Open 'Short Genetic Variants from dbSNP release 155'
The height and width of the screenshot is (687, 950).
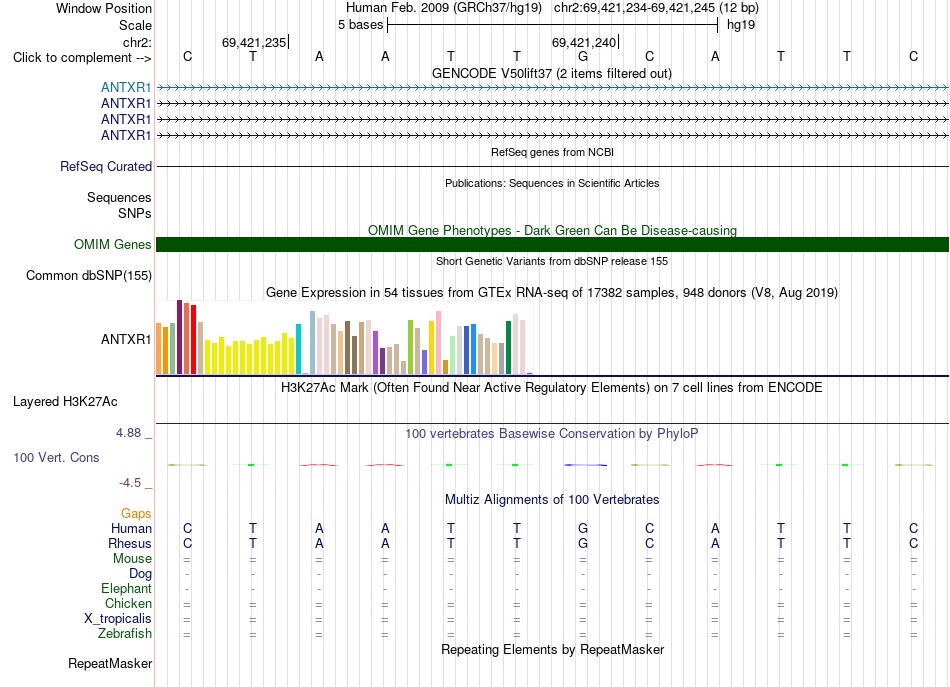pos(552,261)
